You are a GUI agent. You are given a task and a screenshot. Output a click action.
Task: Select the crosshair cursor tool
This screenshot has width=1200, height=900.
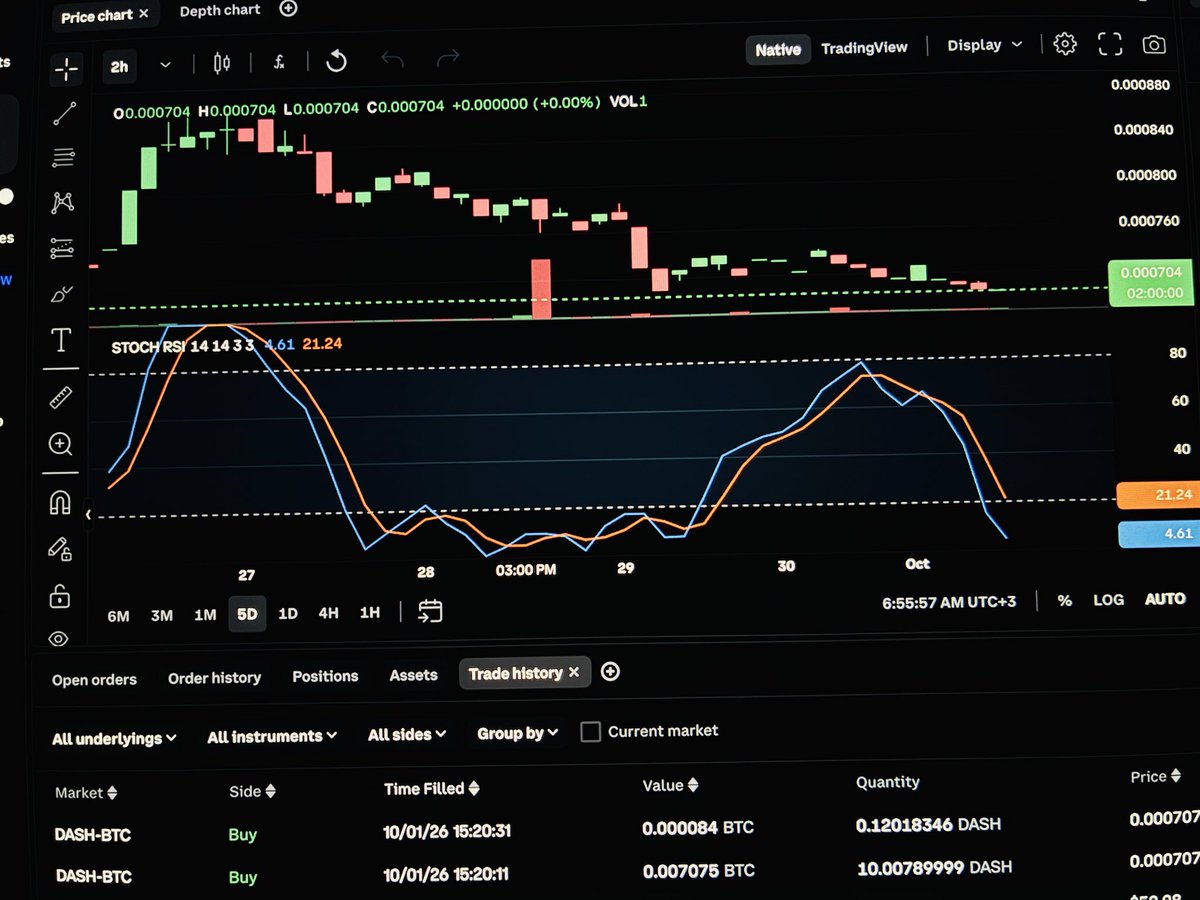(66, 68)
